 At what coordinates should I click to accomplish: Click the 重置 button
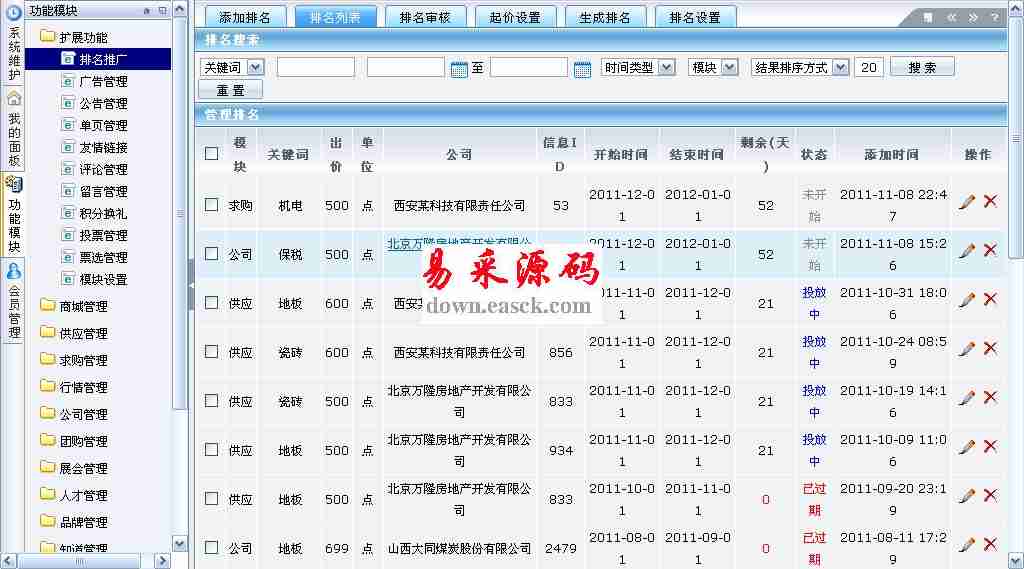(230, 90)
